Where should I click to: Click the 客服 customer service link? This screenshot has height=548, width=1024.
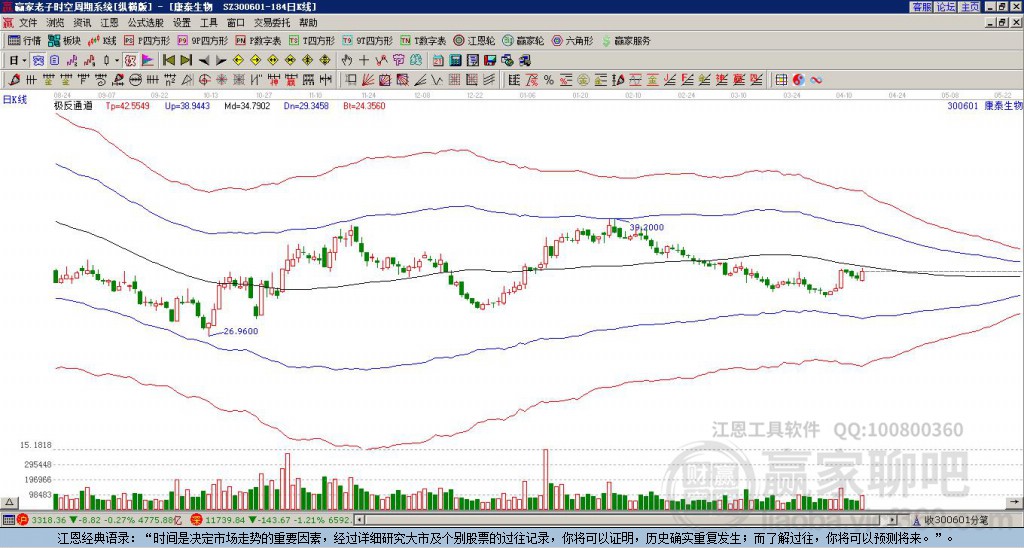click(x=921, y=7)
